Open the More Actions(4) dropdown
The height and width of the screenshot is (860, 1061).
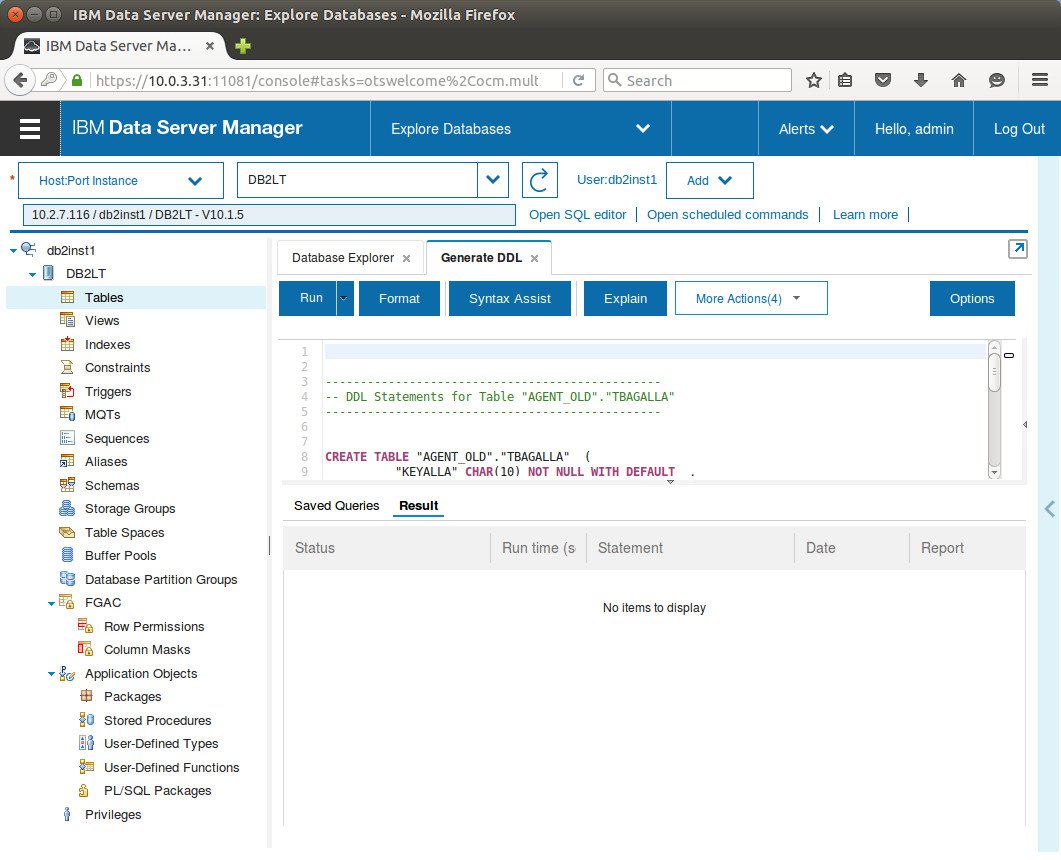[751, 298]
